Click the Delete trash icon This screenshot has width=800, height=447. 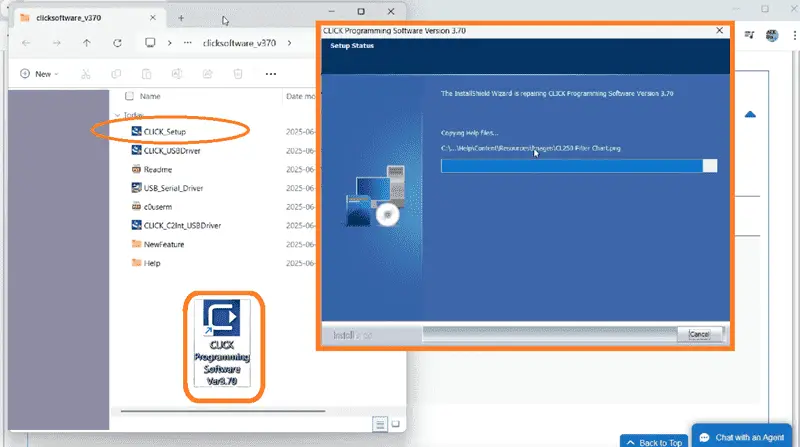[x=238, y=74]
